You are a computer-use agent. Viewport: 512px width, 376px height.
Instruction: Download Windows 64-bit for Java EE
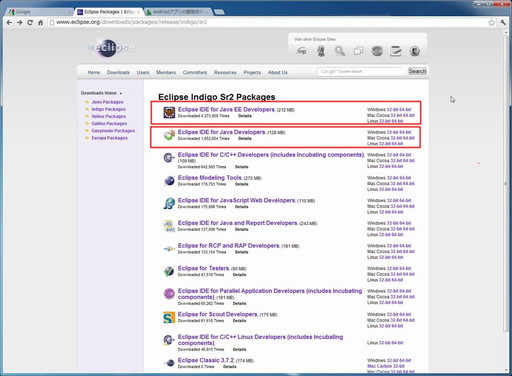point(405,109)
